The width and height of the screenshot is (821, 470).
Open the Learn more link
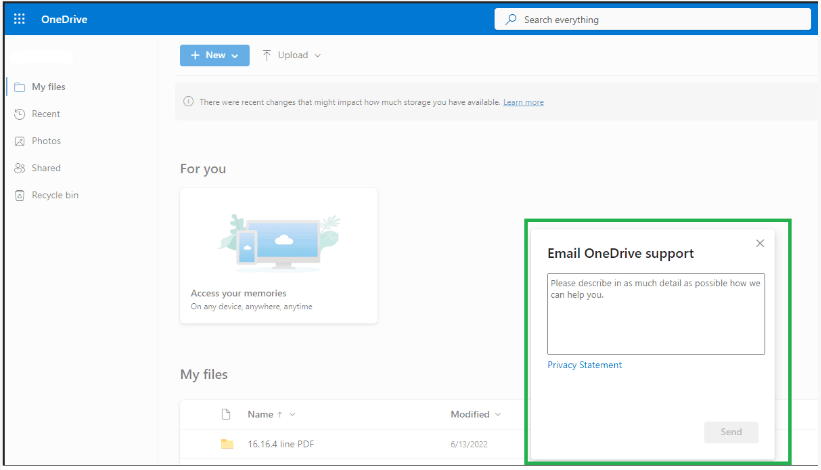coord(524,102)
